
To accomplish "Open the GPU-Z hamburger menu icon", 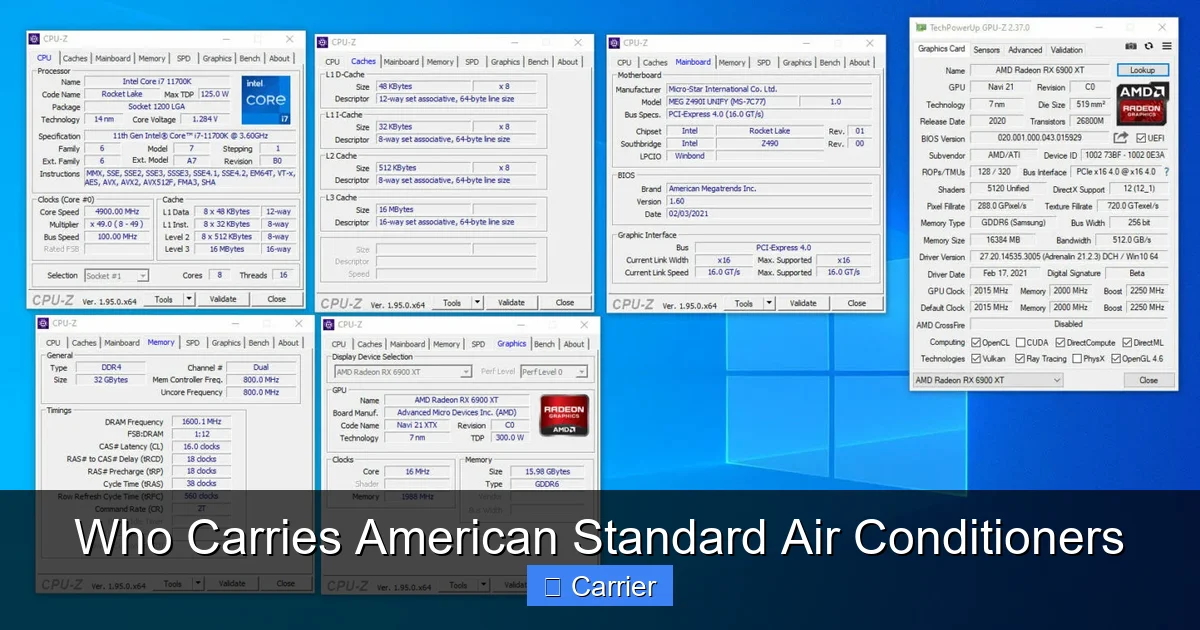I will (x=1165, y=47).
